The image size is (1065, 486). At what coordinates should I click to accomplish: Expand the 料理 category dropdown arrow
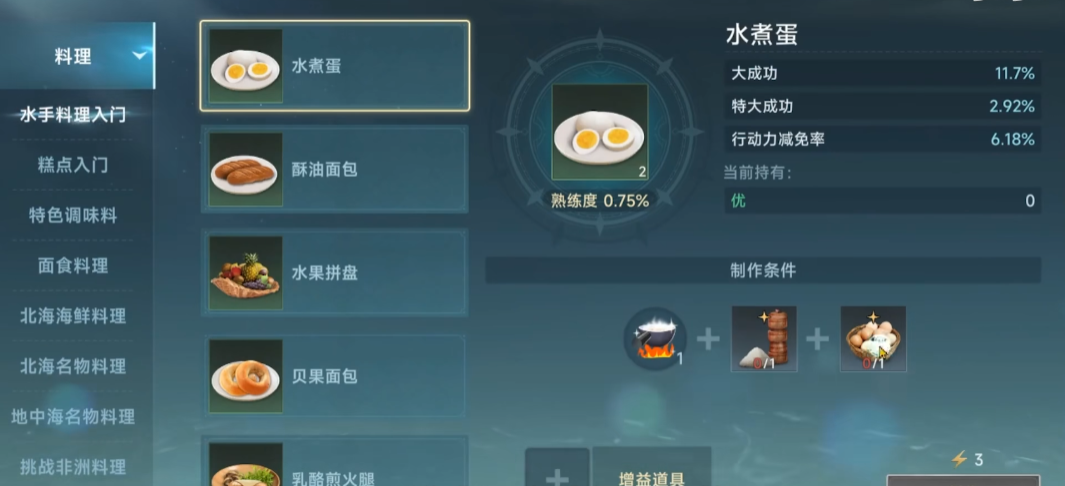tap(140, 56)
